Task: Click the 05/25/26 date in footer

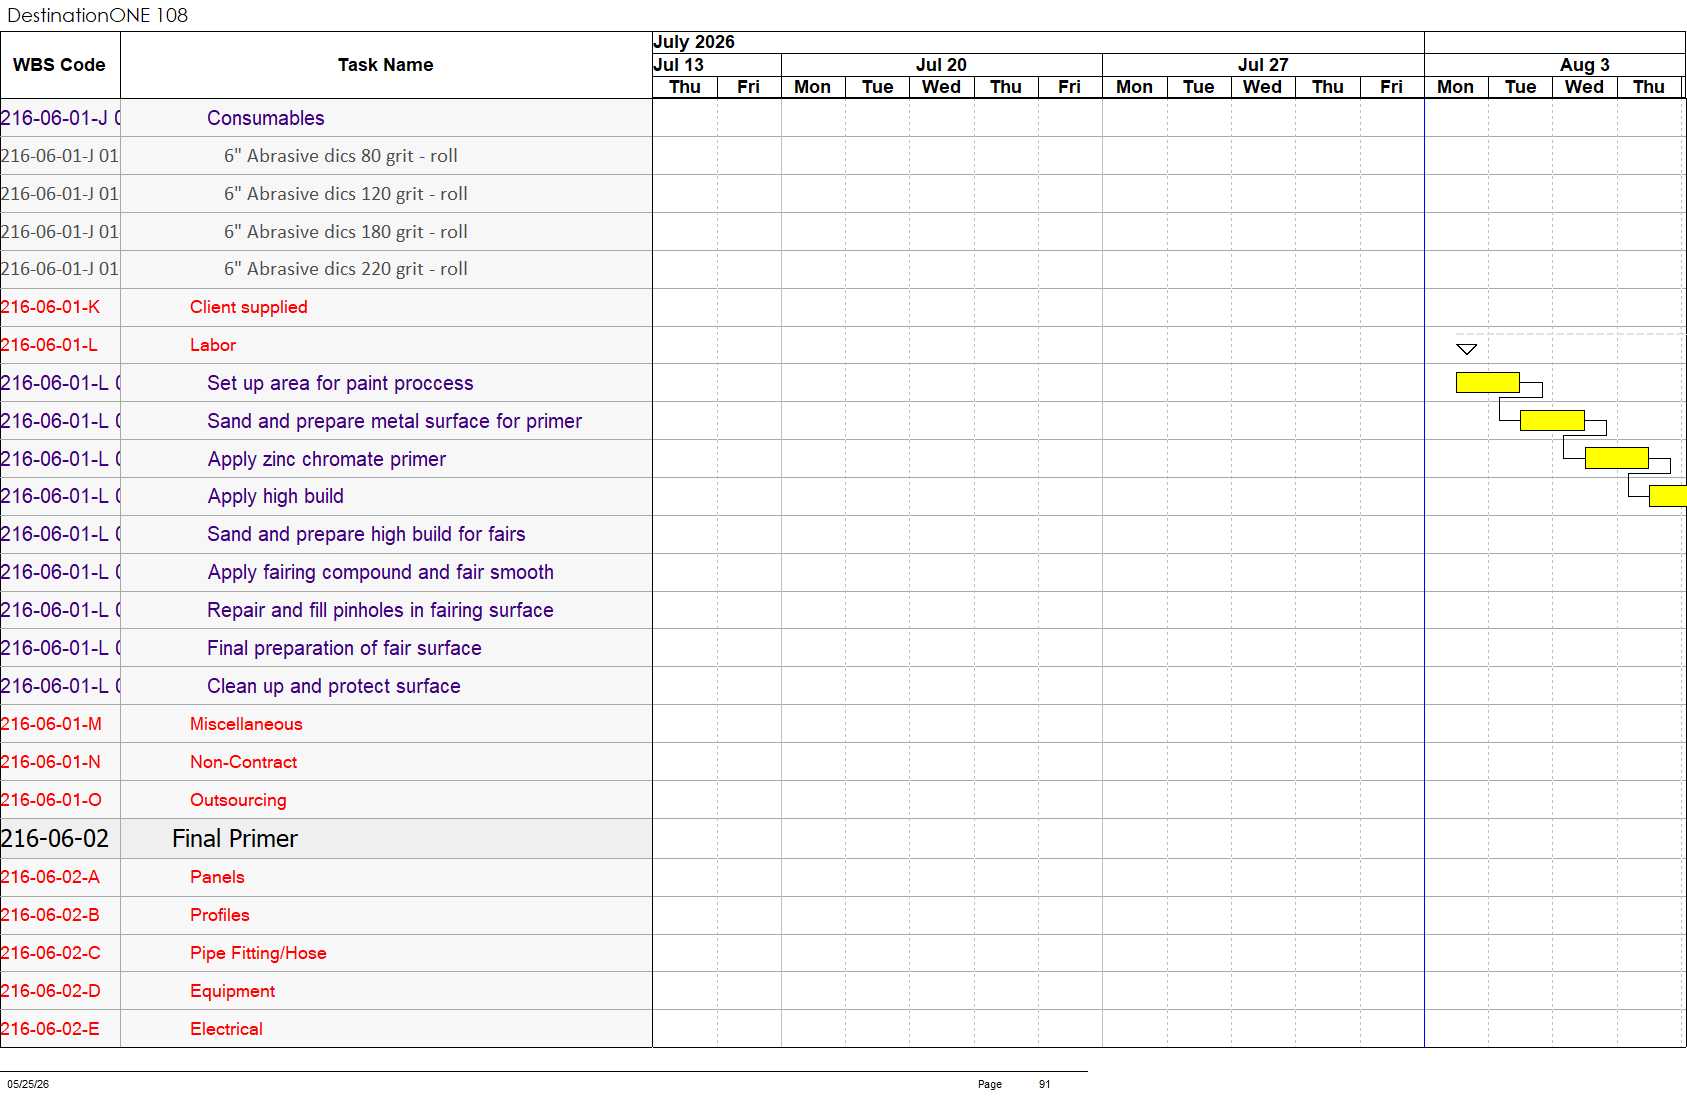Action: (x=28, y=1084)
